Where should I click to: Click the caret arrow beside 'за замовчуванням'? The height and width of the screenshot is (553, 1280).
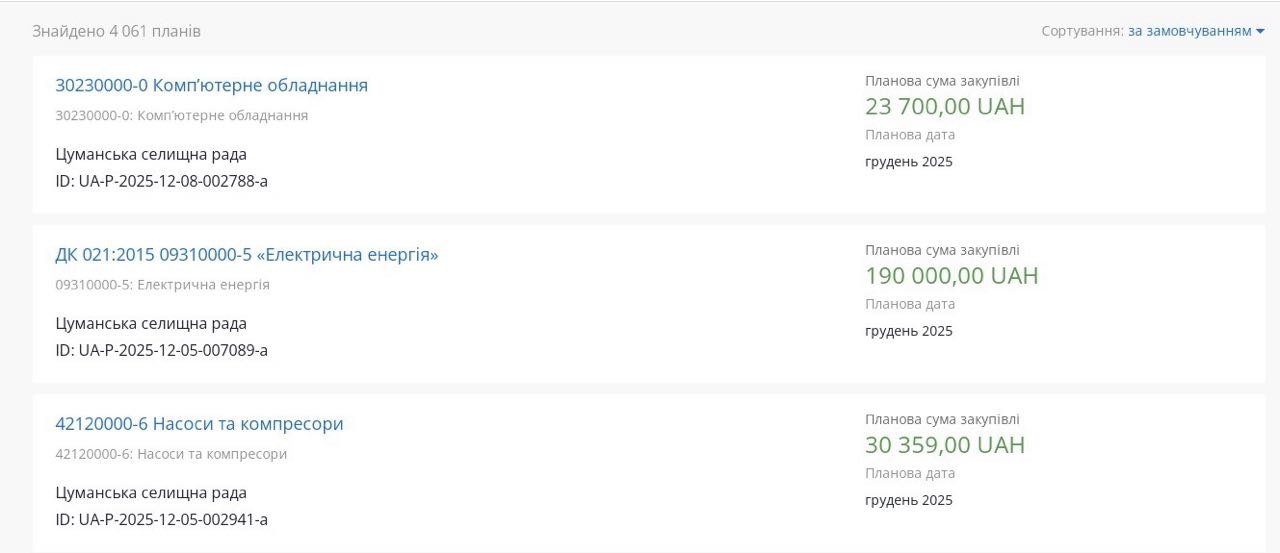(x=1260, y=32)
